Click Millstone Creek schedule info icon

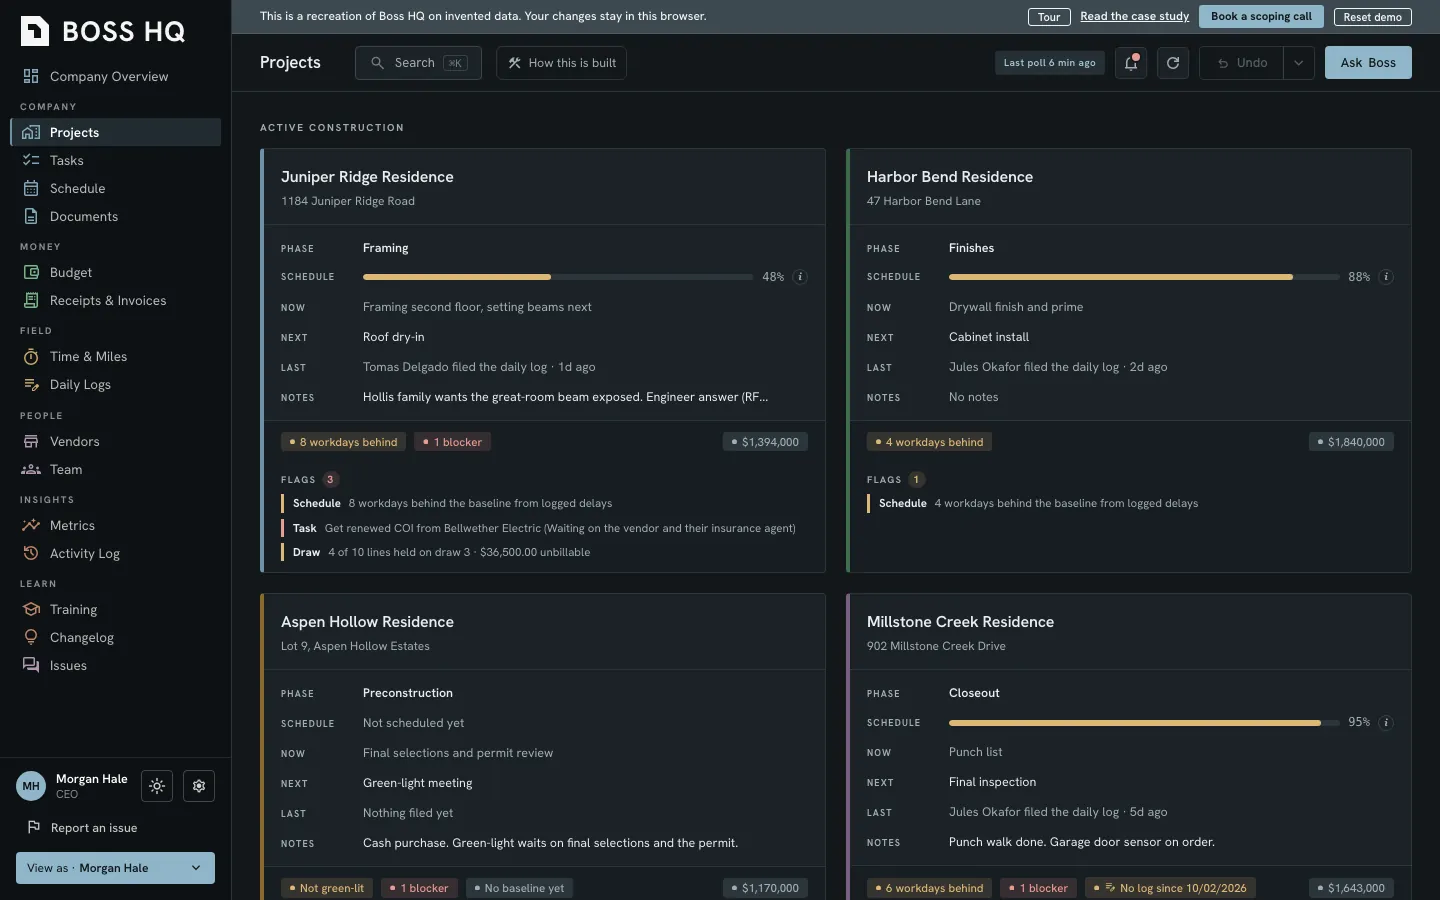coord(1386,722)
